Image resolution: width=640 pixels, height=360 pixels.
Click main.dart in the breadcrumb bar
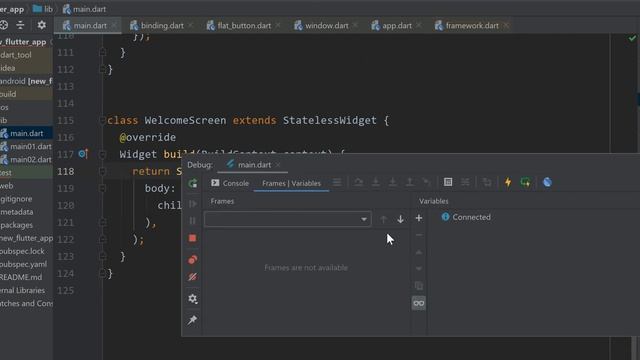pyautogui.click(x=84, y=9)
